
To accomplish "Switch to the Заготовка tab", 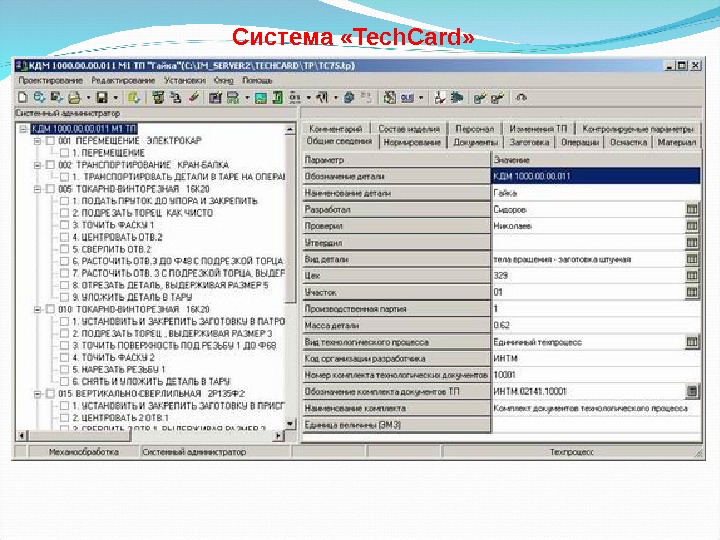I will [529, 142].
